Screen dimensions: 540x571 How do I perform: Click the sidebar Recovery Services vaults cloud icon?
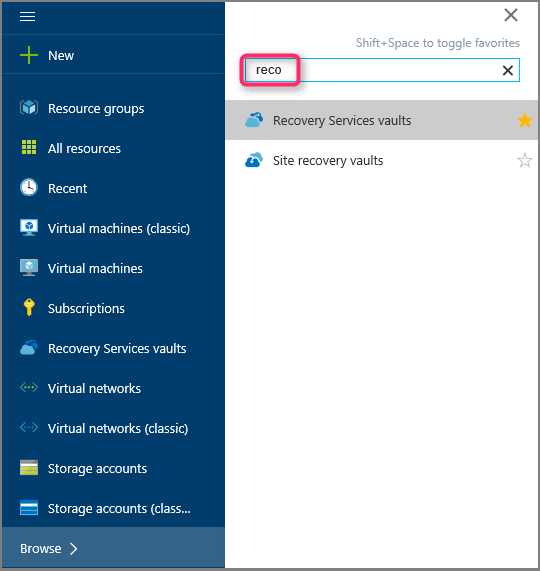click(x=29, y=347)
